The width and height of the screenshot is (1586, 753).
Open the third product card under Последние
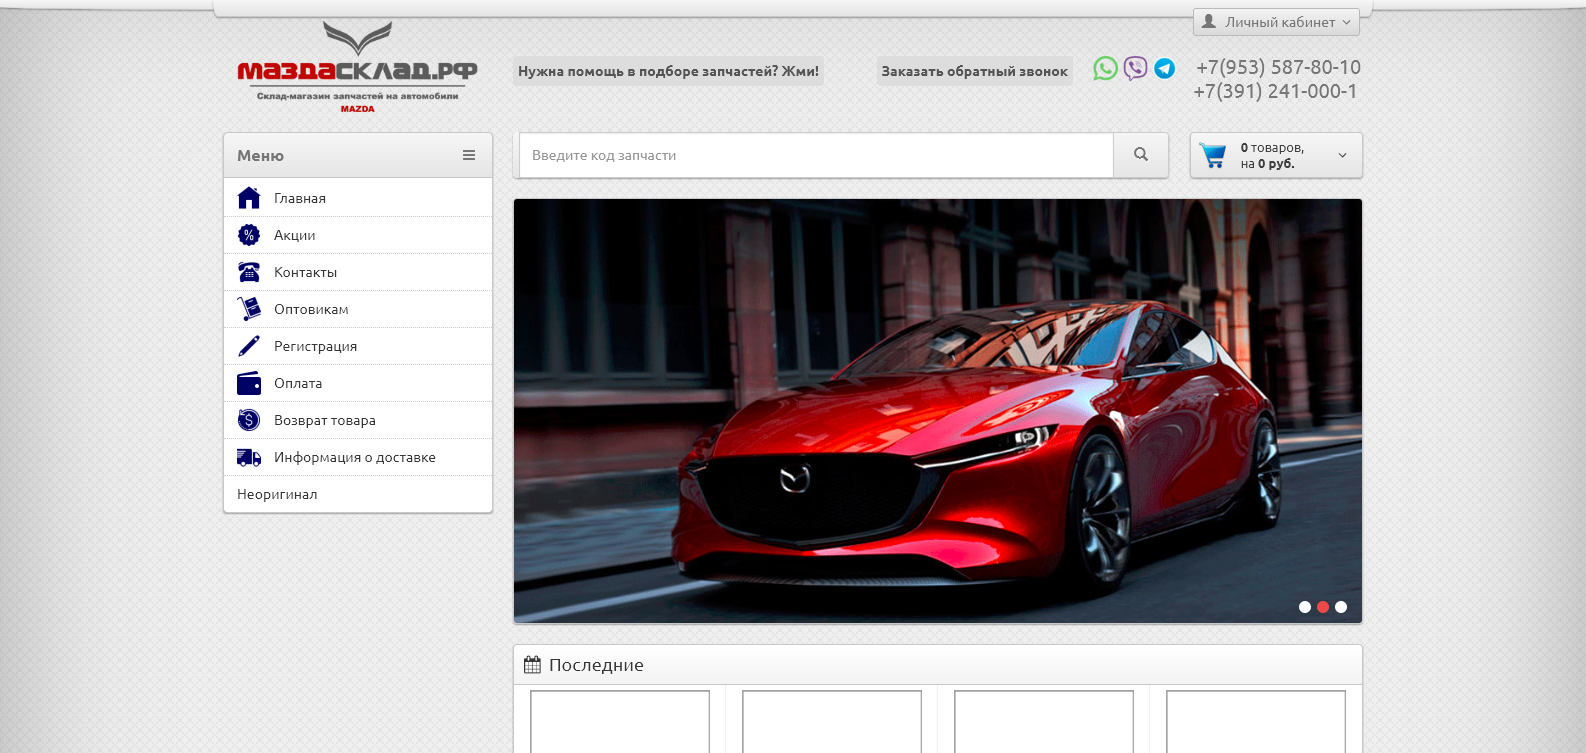tap(1044, 721)
